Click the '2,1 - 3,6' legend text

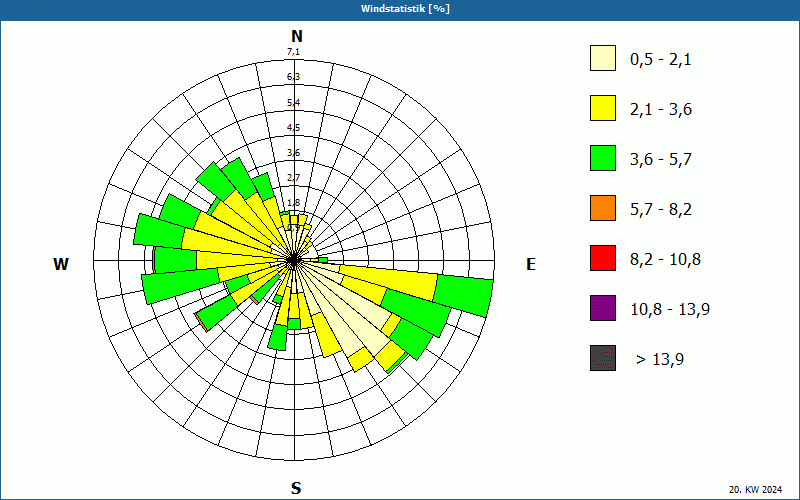[x=661, y=110]
